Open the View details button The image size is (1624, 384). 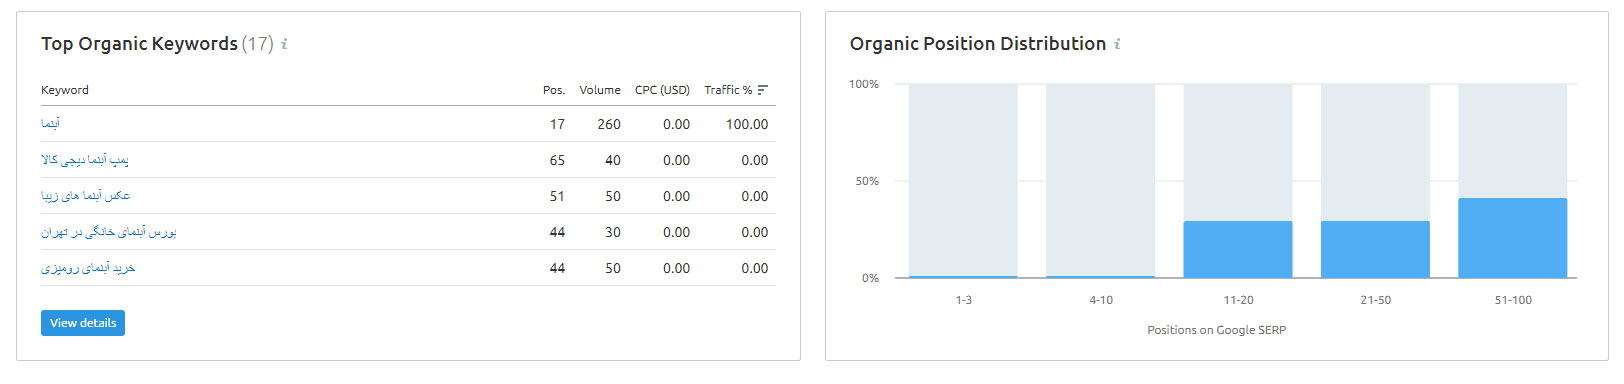[x=83, y=323]
